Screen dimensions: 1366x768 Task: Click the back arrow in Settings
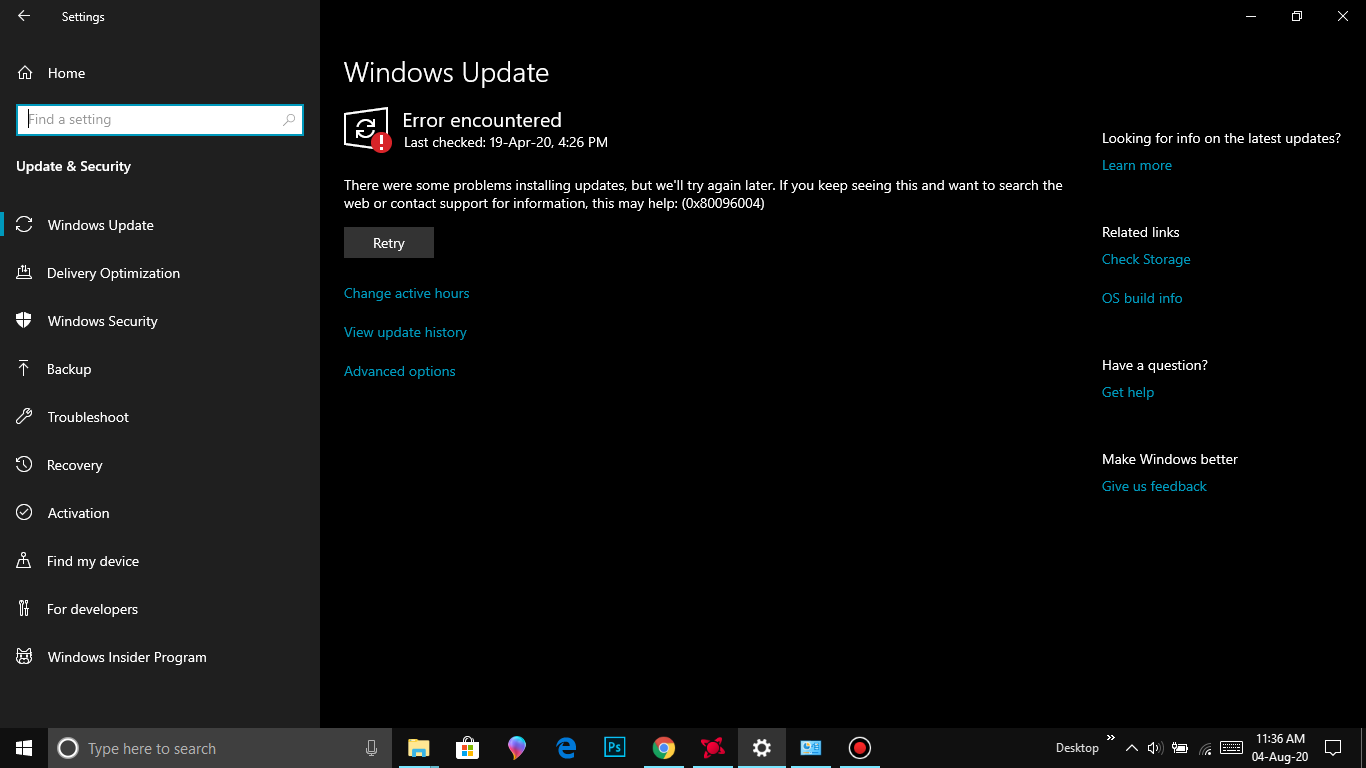24,16
